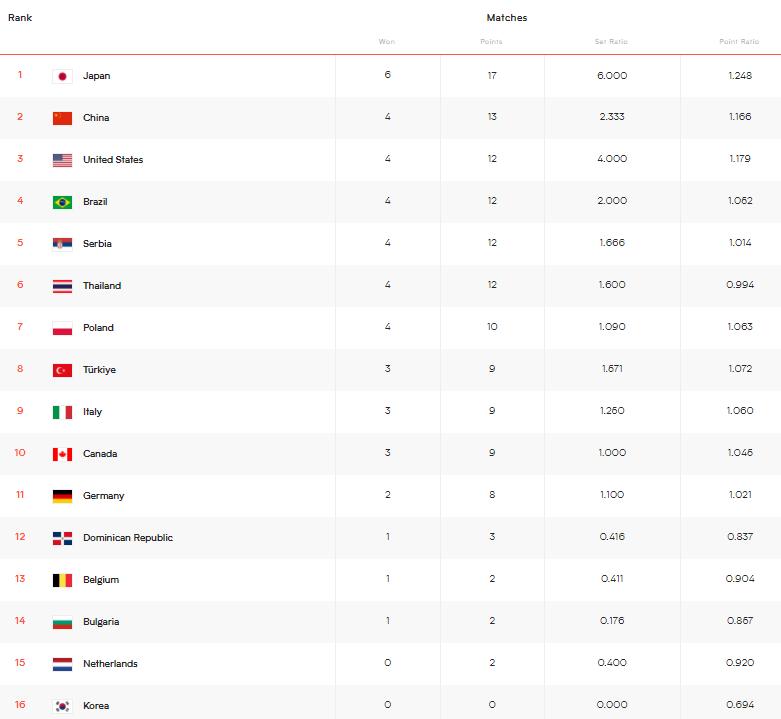Click the Korea flag icon

tap(62, 706)
